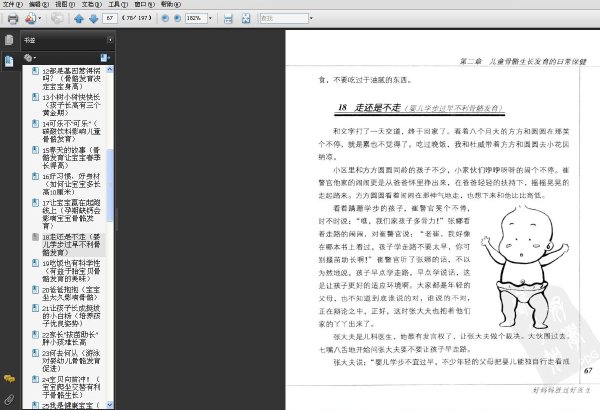Click the bookmark icon beside item 24
The height and width of the screenshot is (410, 600).
[36, 379]
